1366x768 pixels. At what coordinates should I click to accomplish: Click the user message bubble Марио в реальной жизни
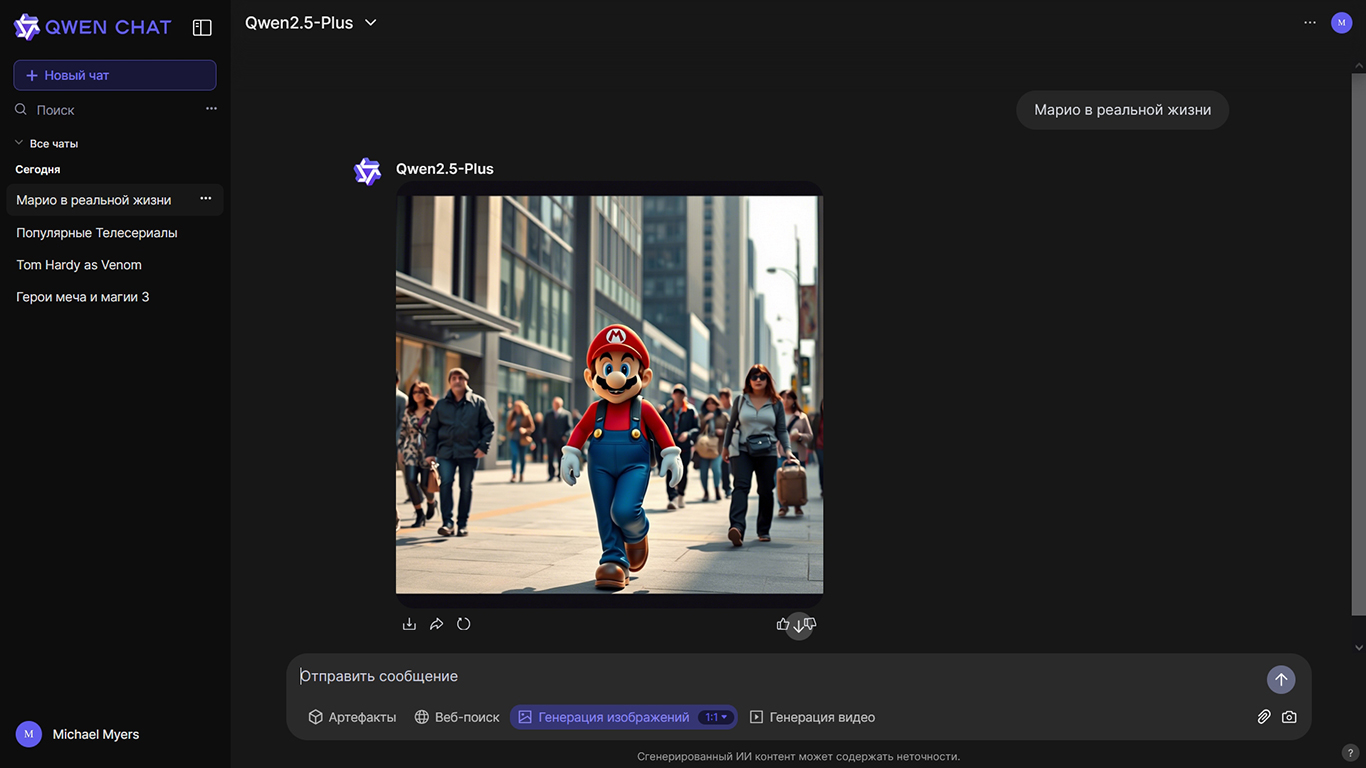tap(1122, 110)
